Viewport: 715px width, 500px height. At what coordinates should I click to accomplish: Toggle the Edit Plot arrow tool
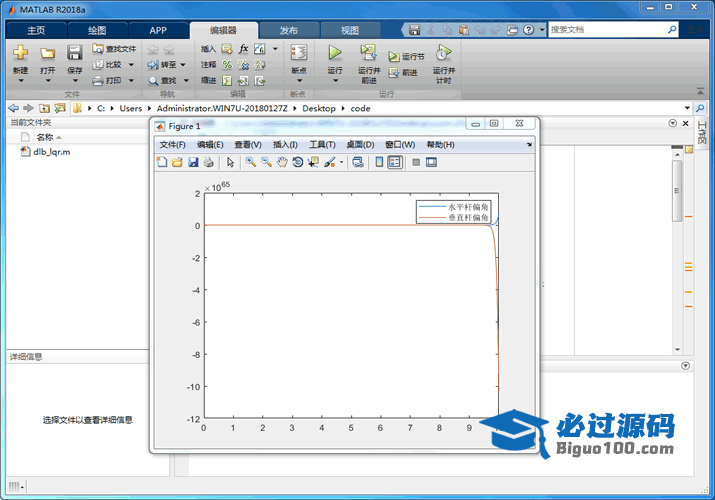click(230, 162)
